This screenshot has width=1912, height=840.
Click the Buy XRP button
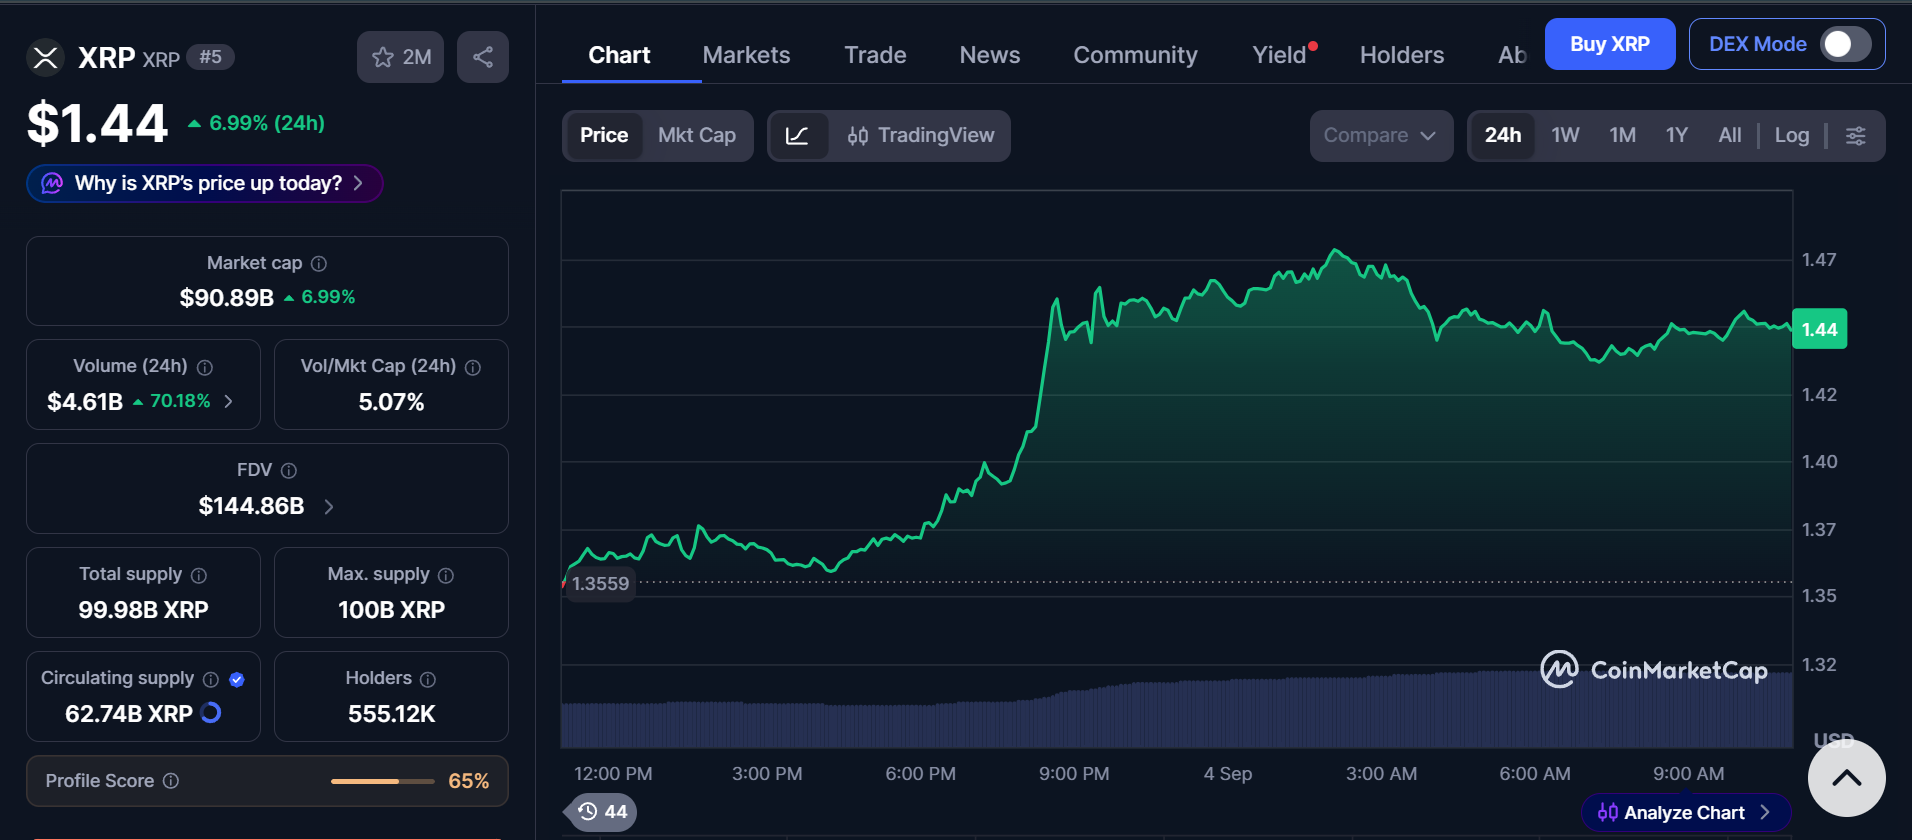click(x=1610, y=44)
